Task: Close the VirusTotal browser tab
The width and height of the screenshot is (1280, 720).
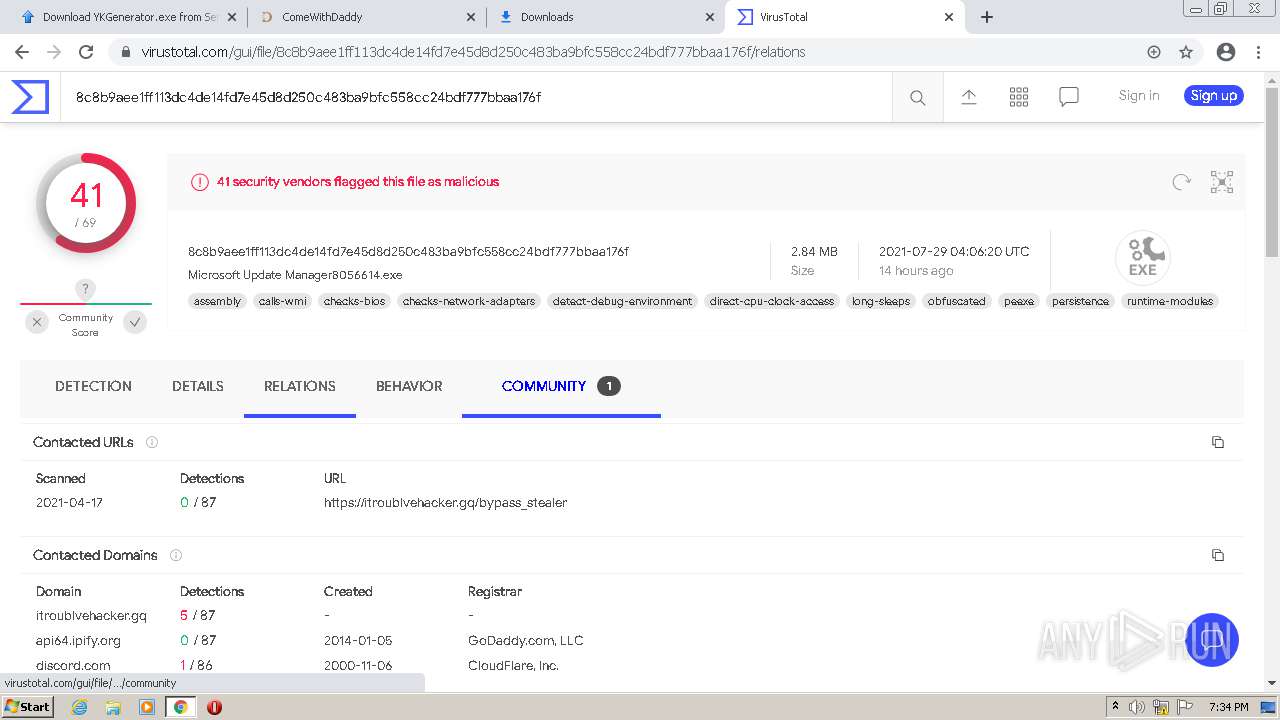Action: tap(949, 17)
